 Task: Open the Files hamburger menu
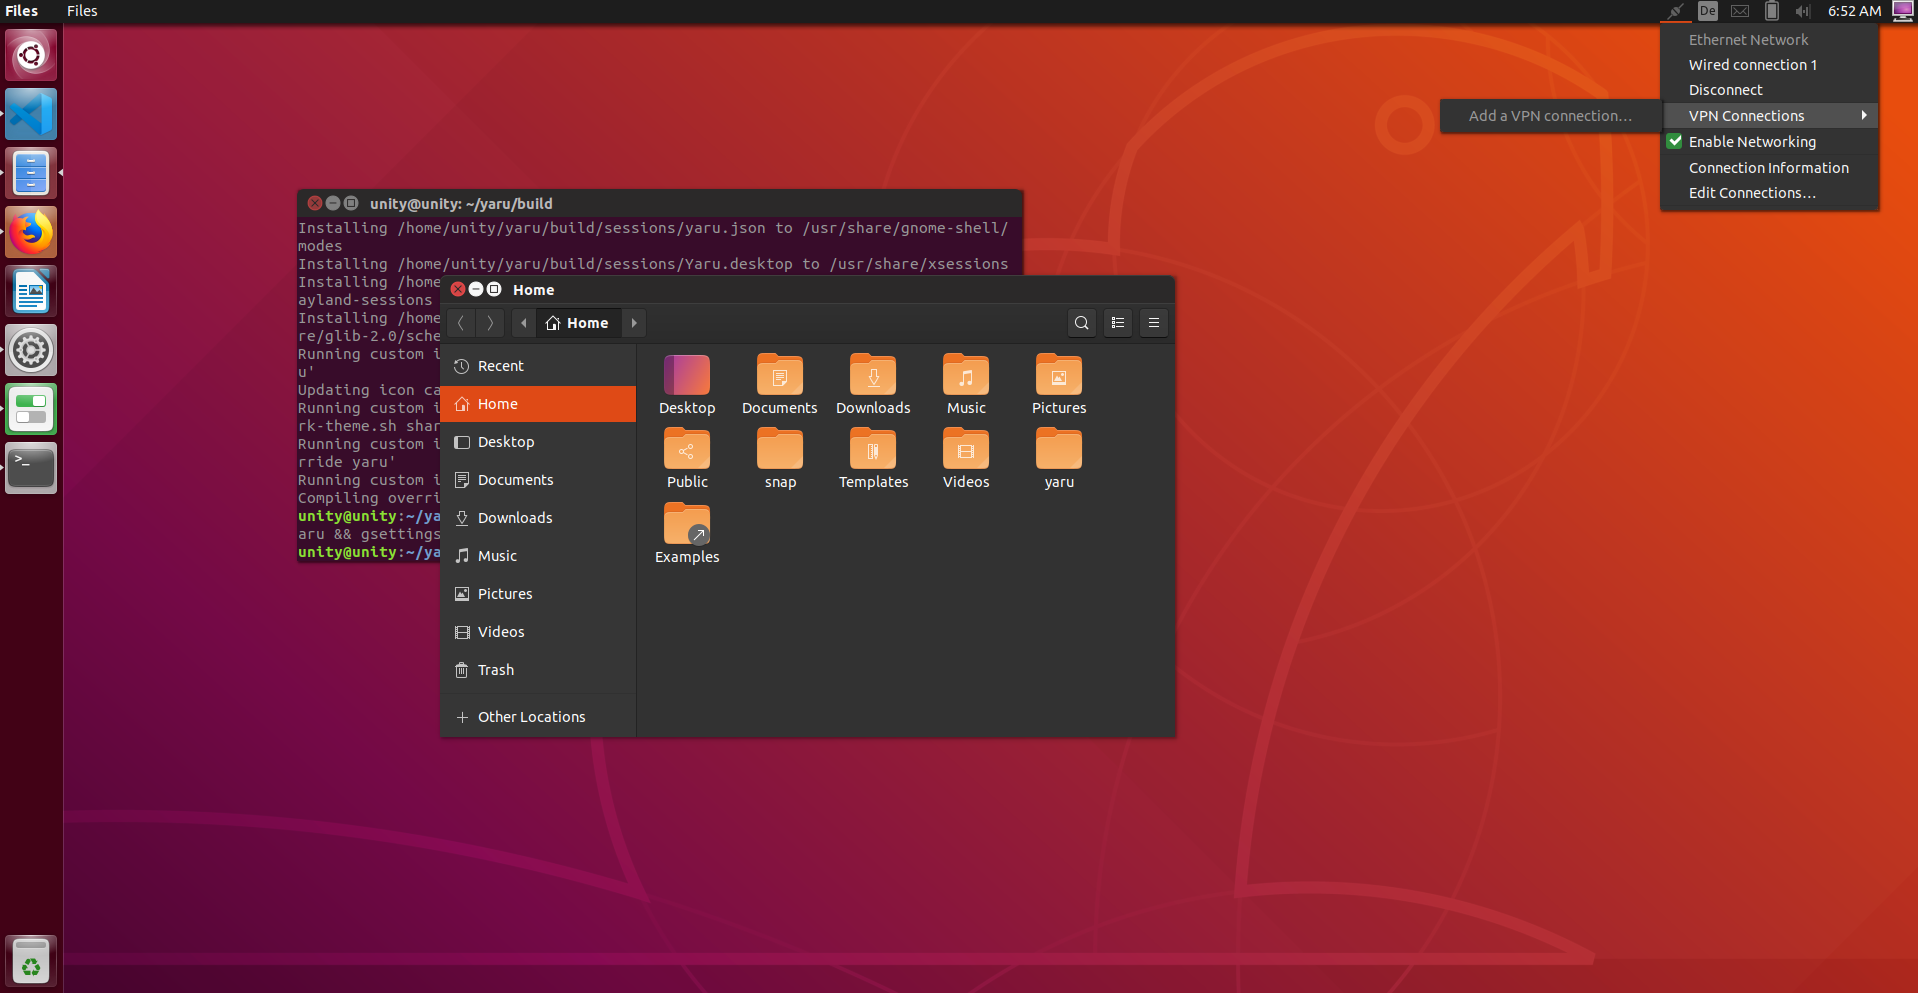click(1154, 323)
